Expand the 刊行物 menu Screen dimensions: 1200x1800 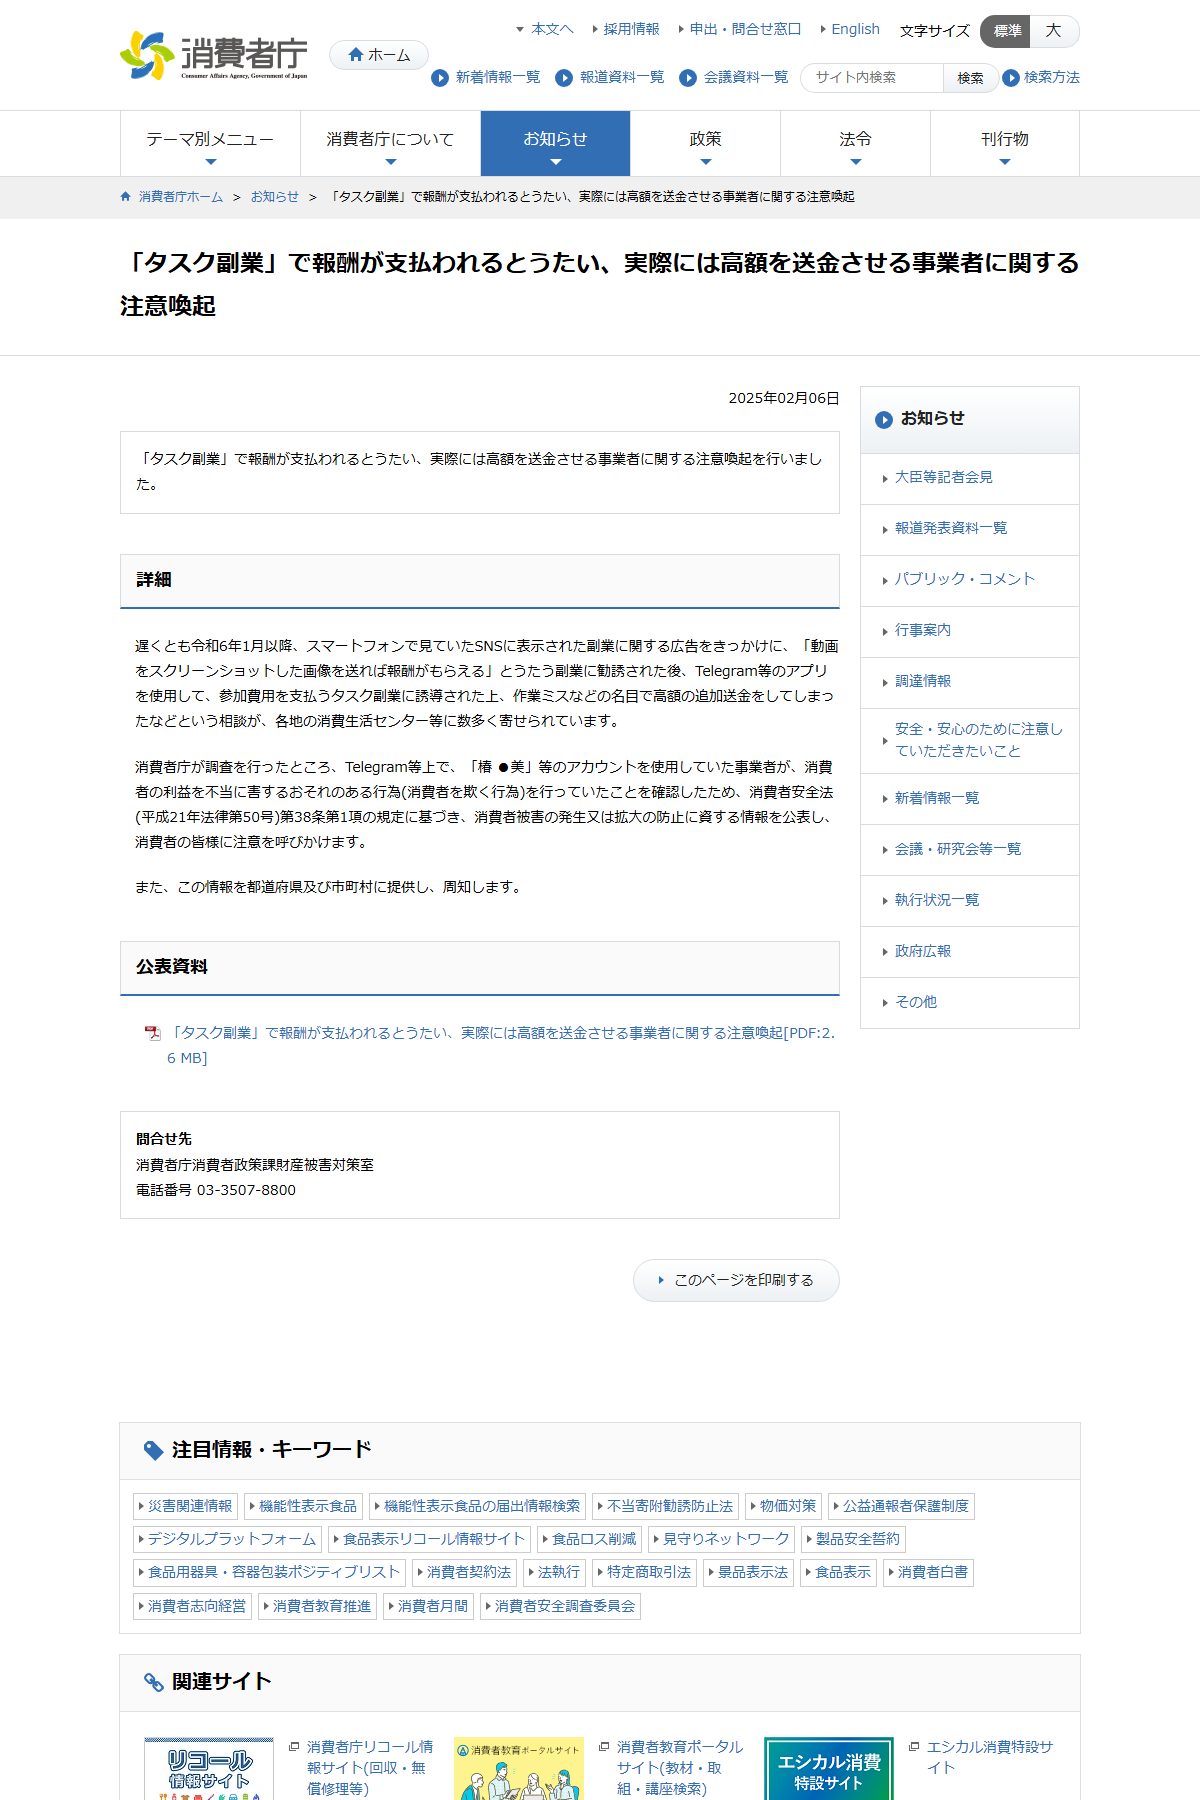(x=1005, y=144)
